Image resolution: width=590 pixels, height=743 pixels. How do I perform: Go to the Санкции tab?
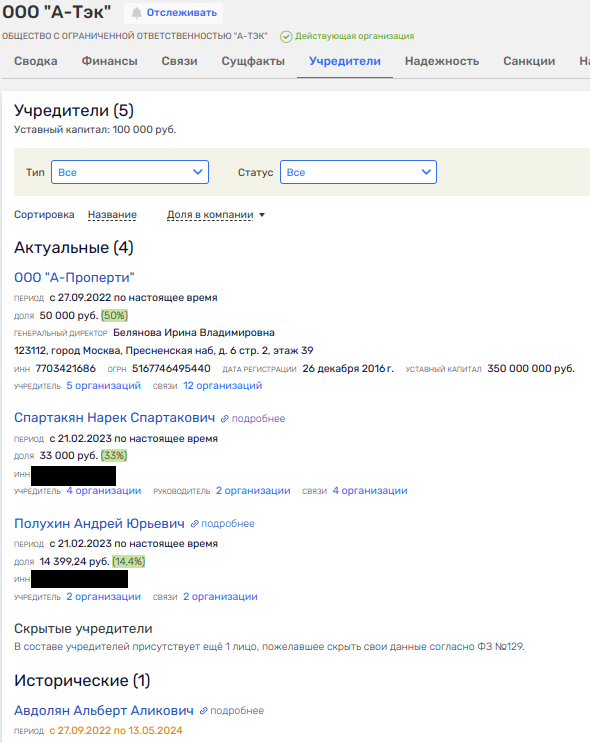click(x=529, y=61)
